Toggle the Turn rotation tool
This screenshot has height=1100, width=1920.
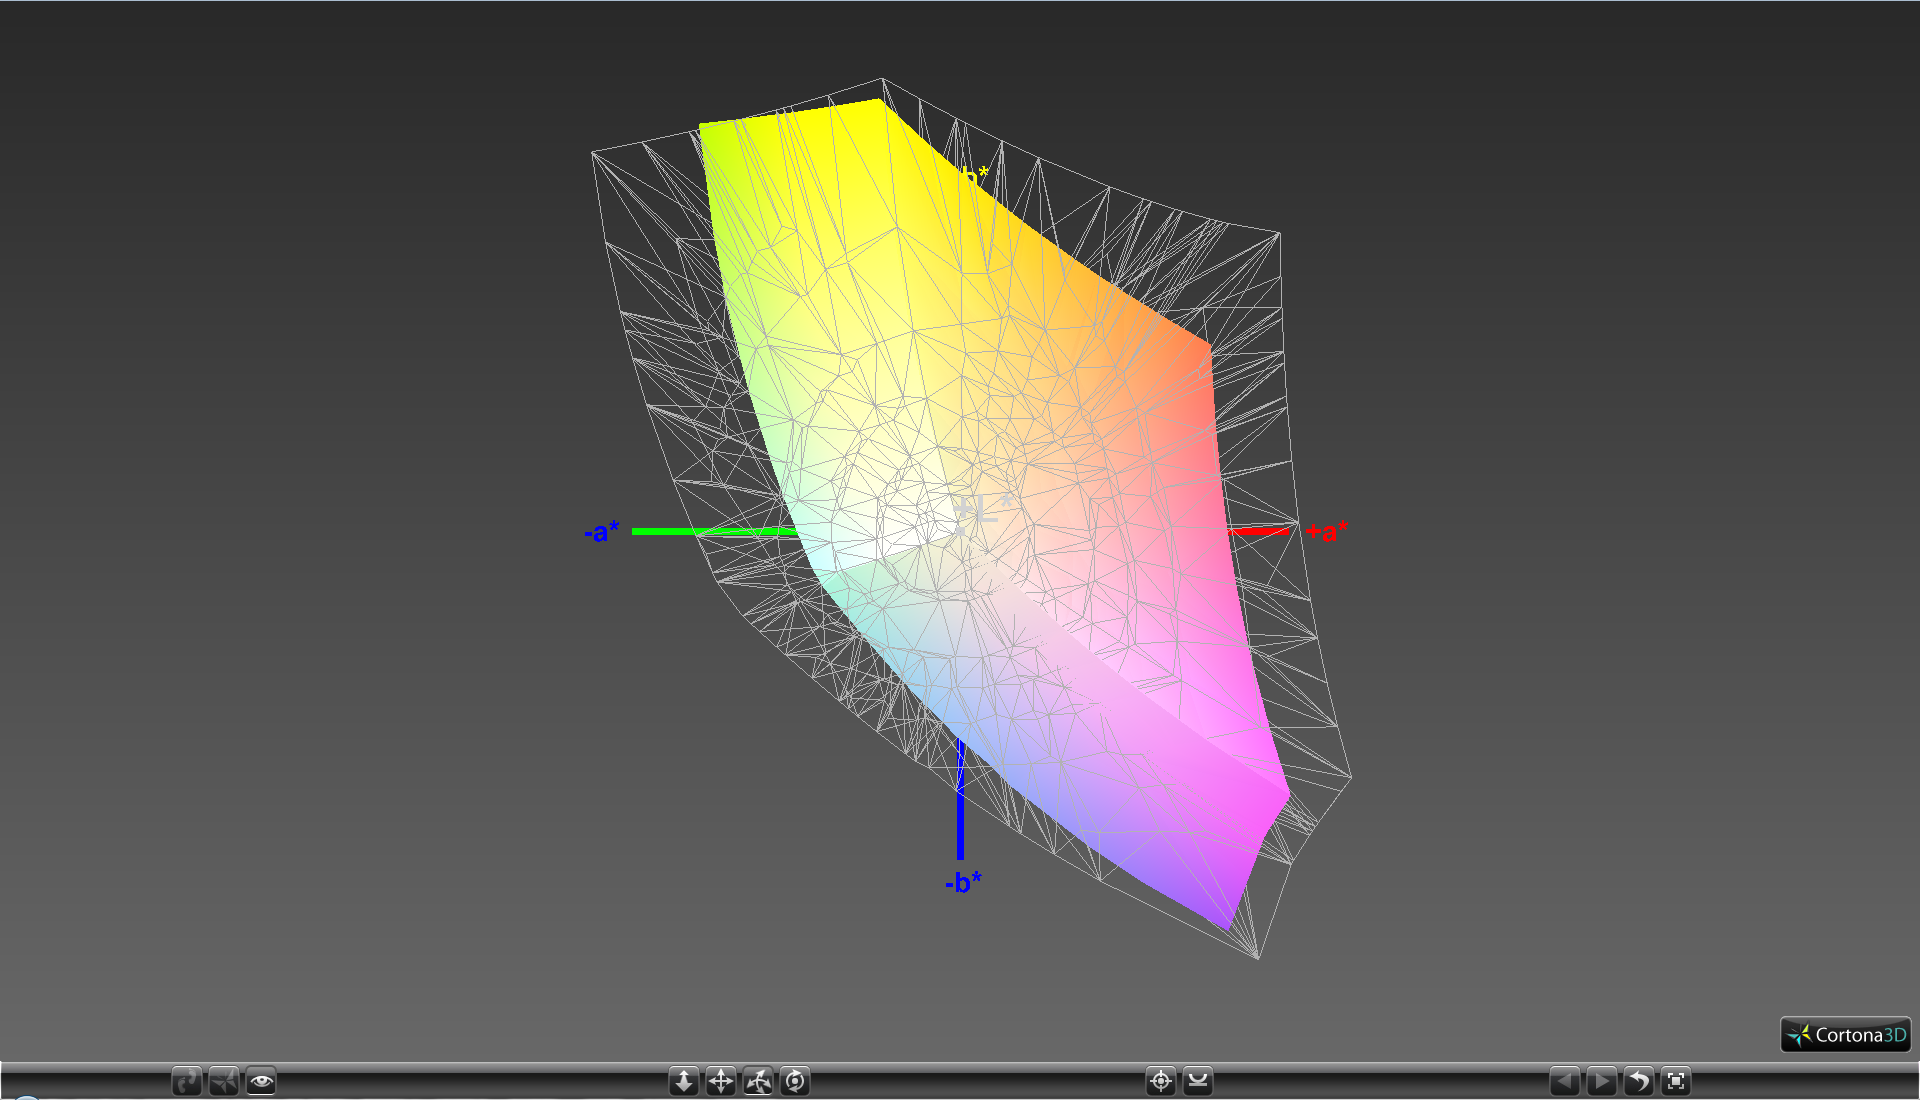[758, 1081]
